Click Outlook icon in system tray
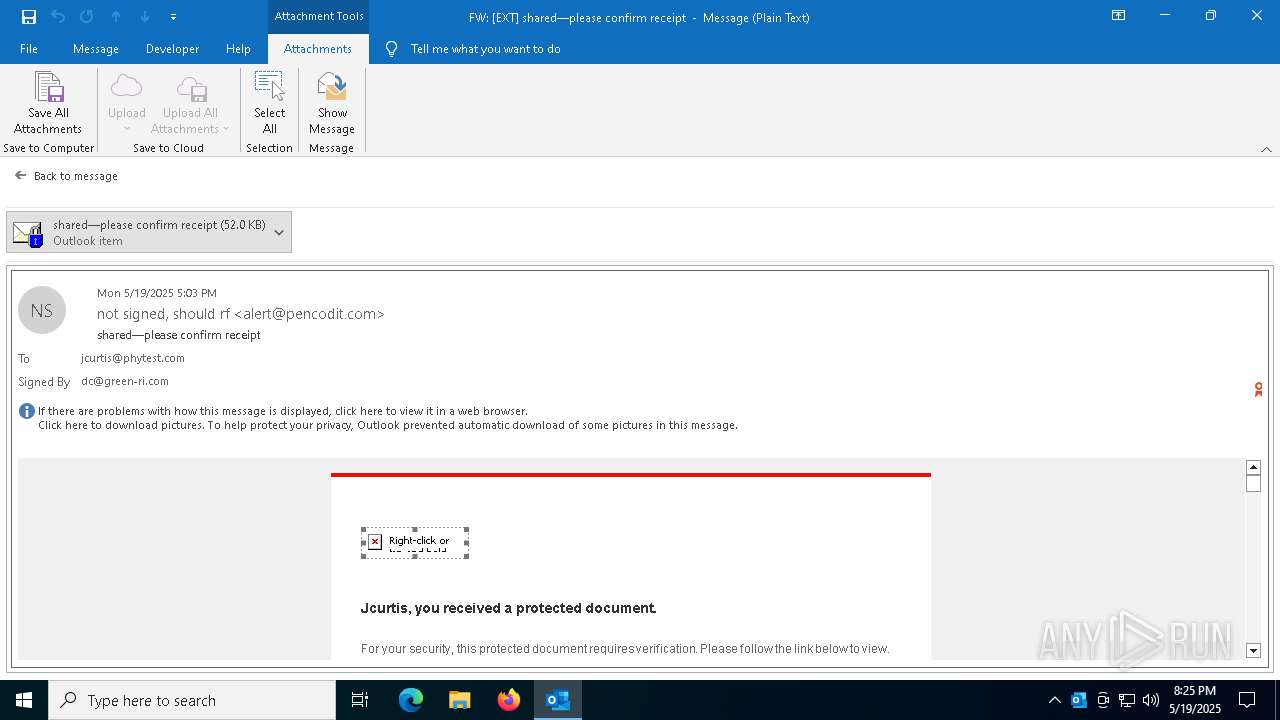The image size is (1280, 720). pyautogui.click(x=1079, y=700)
